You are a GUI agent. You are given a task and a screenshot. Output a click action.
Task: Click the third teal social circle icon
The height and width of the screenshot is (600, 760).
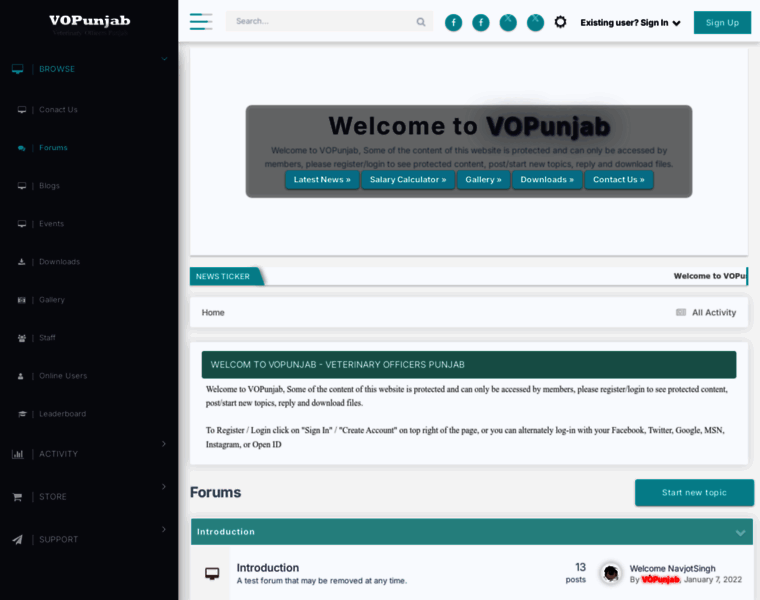coord(508,22)
